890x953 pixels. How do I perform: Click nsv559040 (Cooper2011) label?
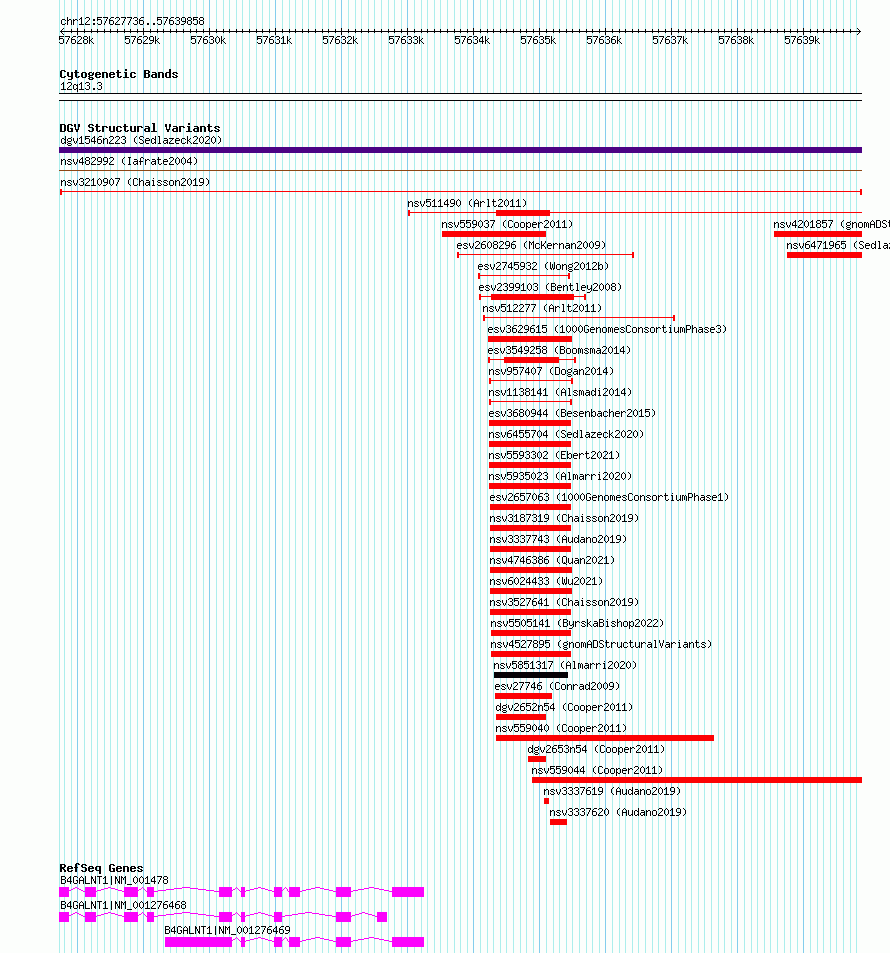click(561, 728)
